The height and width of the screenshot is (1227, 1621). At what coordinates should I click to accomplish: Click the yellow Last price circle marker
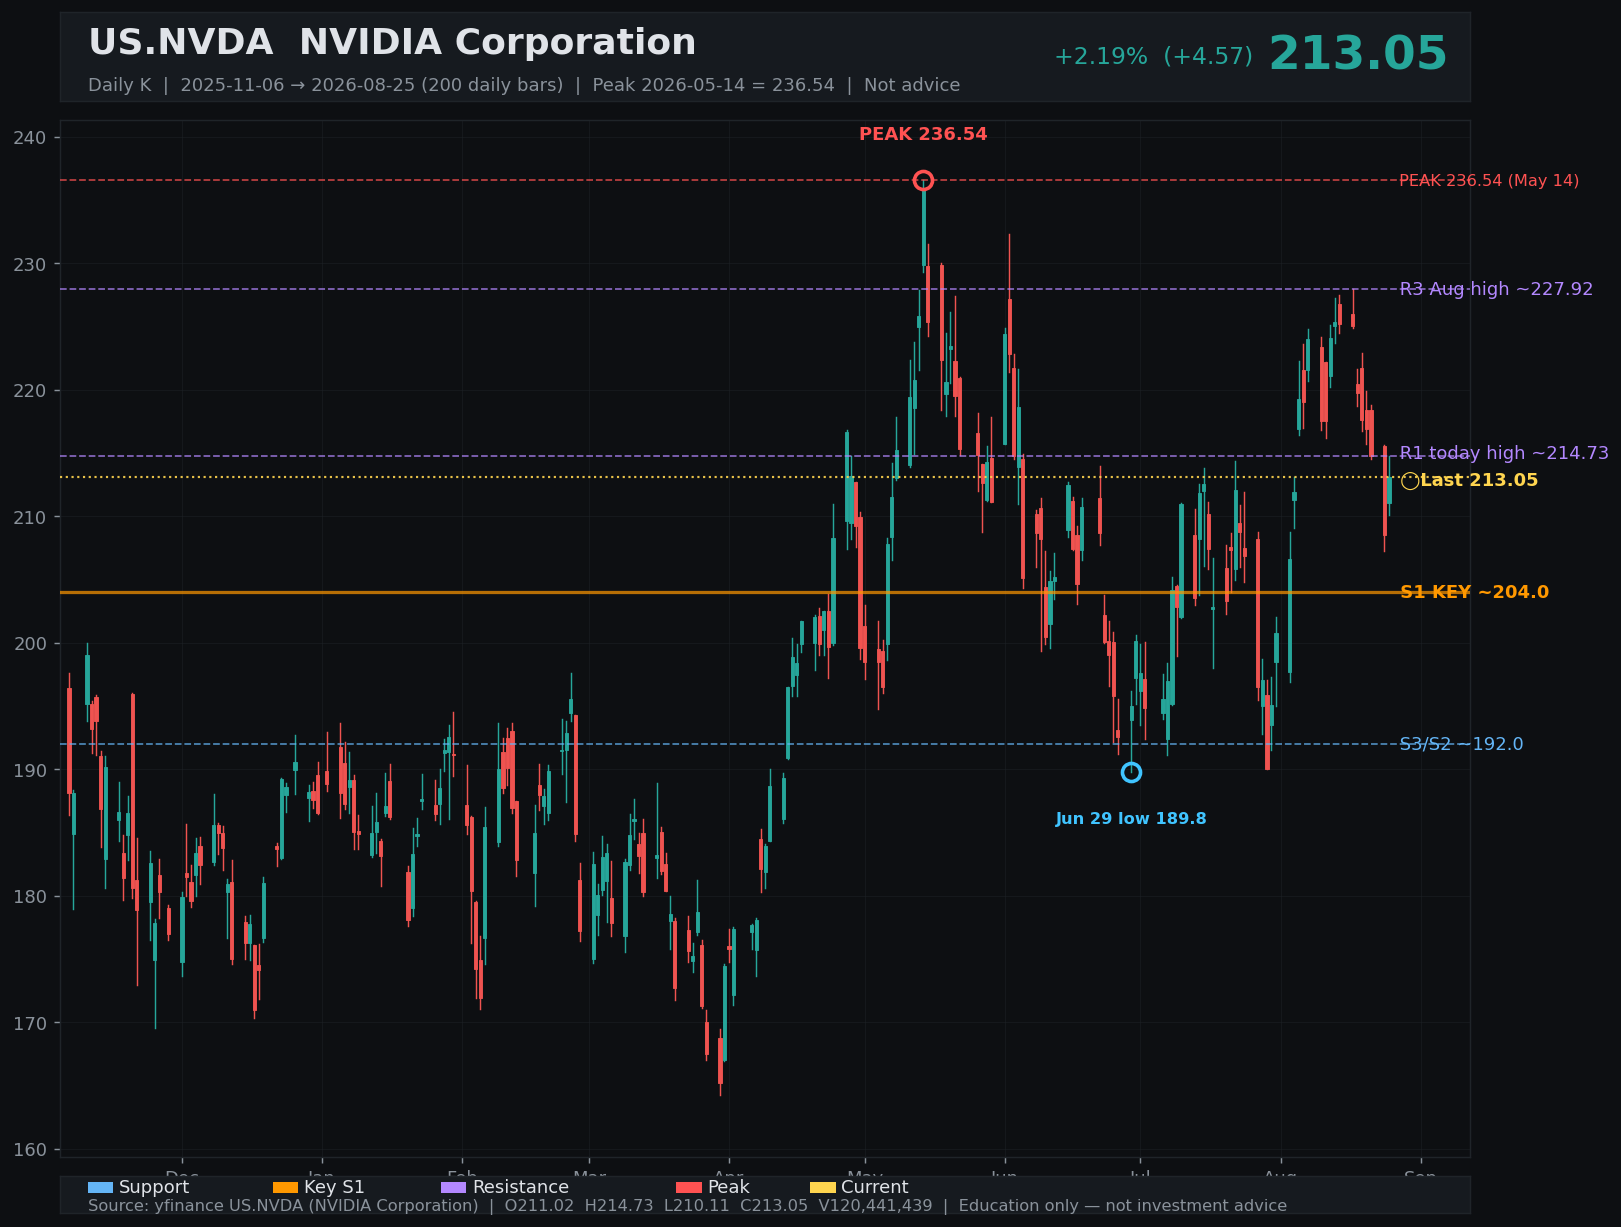tap(1410, 481)
